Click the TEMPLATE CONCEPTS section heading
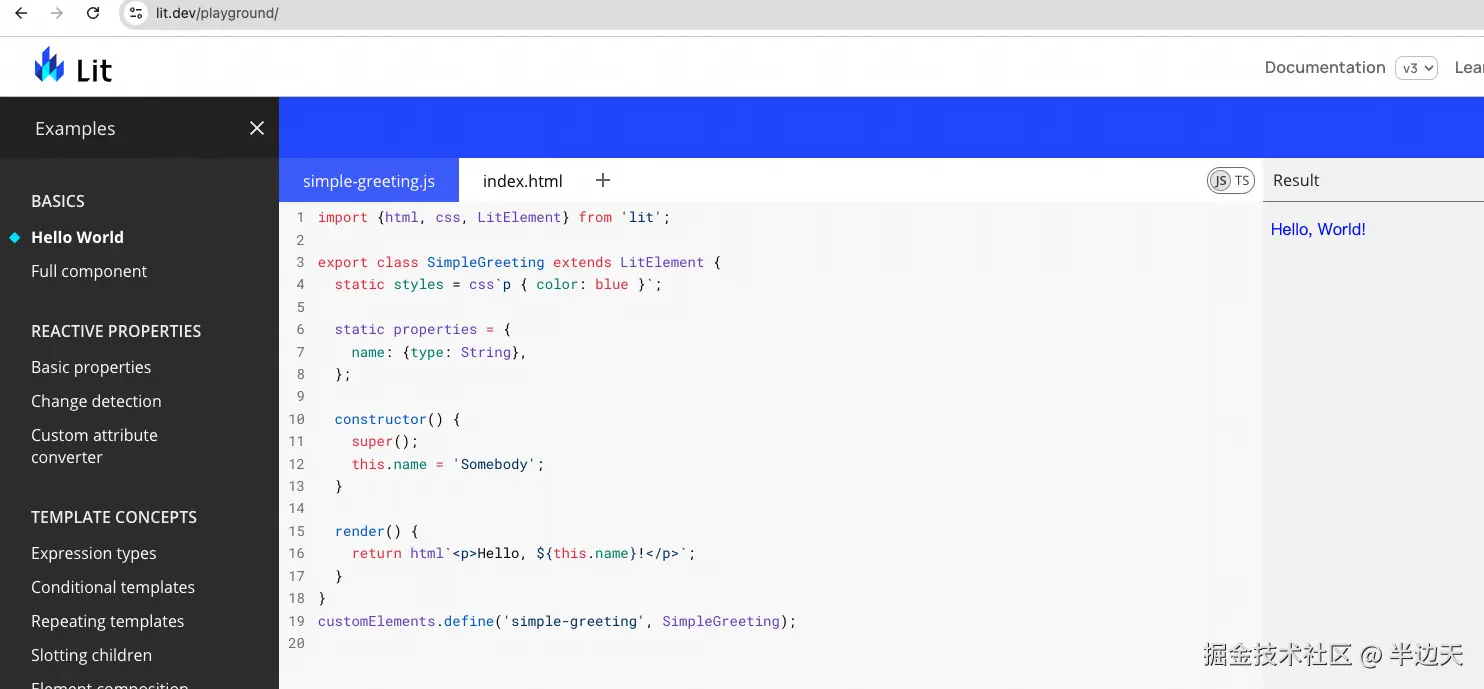The image size is (1484, 689). coord(114,517)
